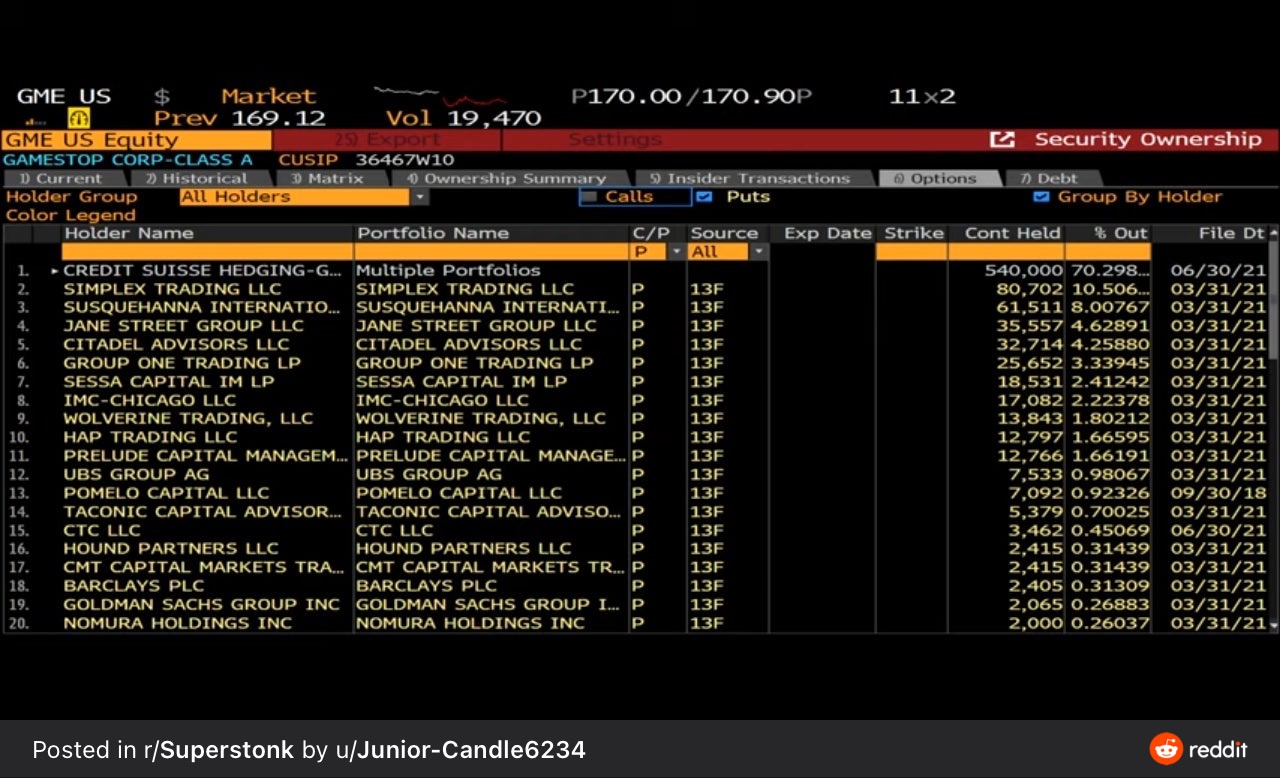Click the Holder Name filter input field
Image resolution: width=1280 pixels, height=778 pixels.
point(206,252)
